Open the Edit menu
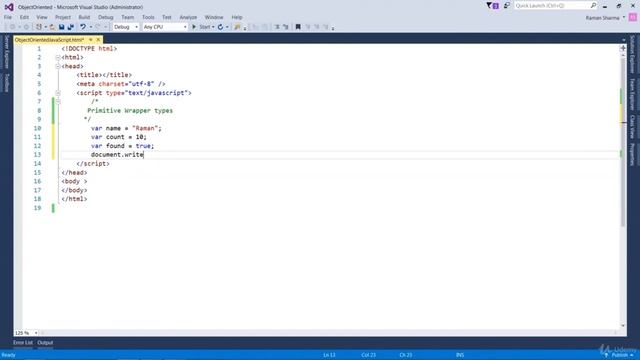 tap(24, 17)
